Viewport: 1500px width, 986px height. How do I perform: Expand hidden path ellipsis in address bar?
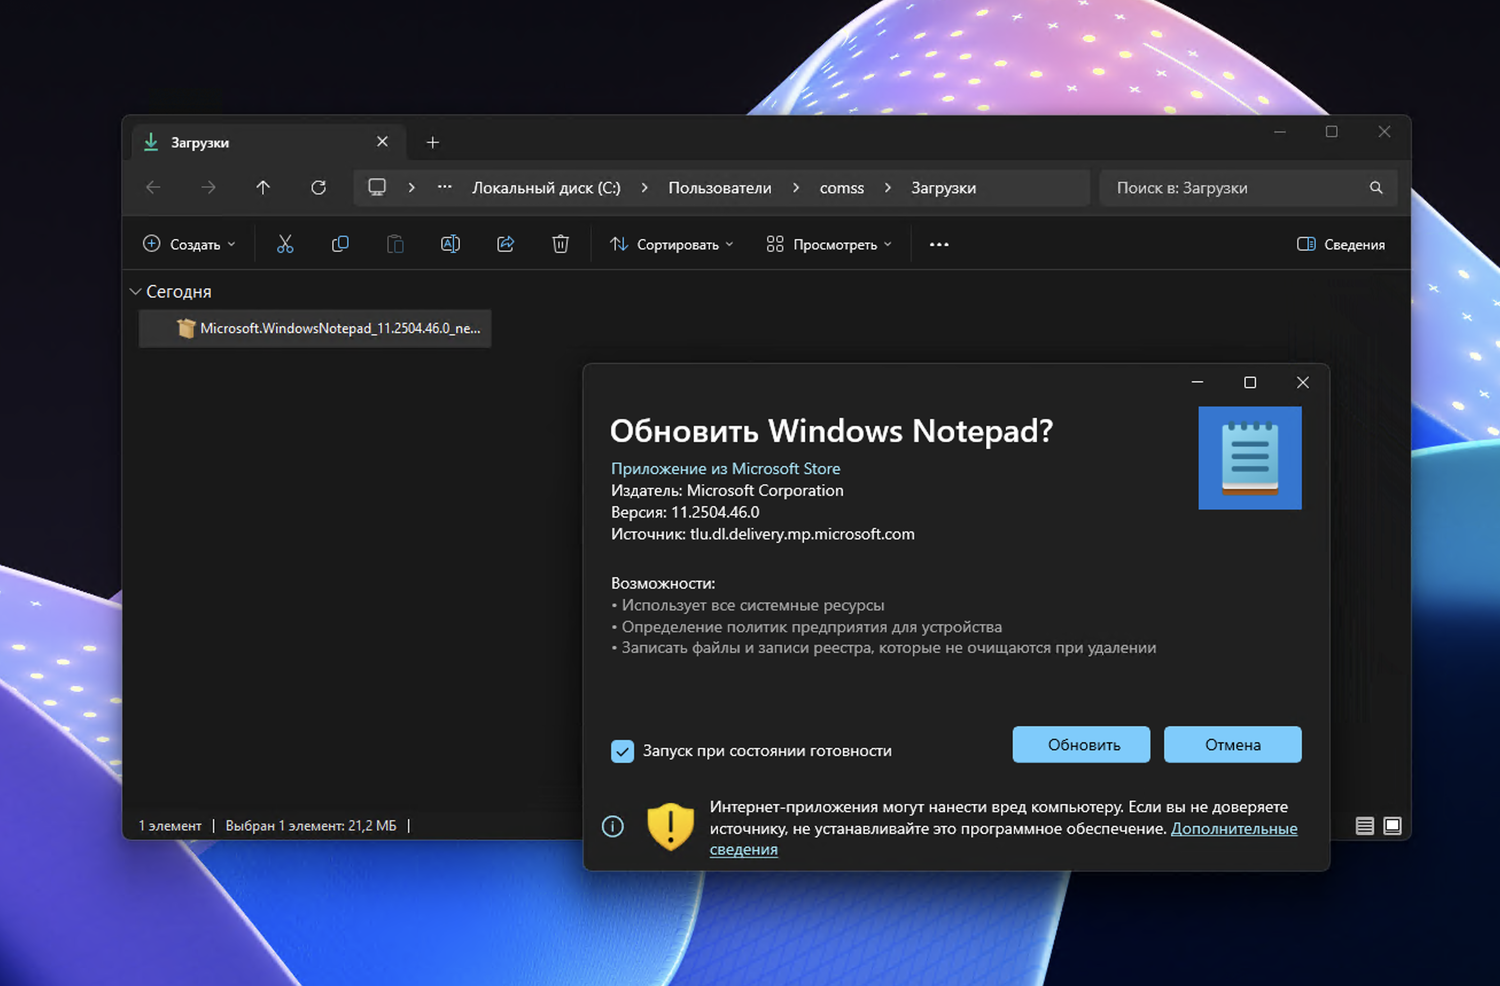click(x=445, y=187)
